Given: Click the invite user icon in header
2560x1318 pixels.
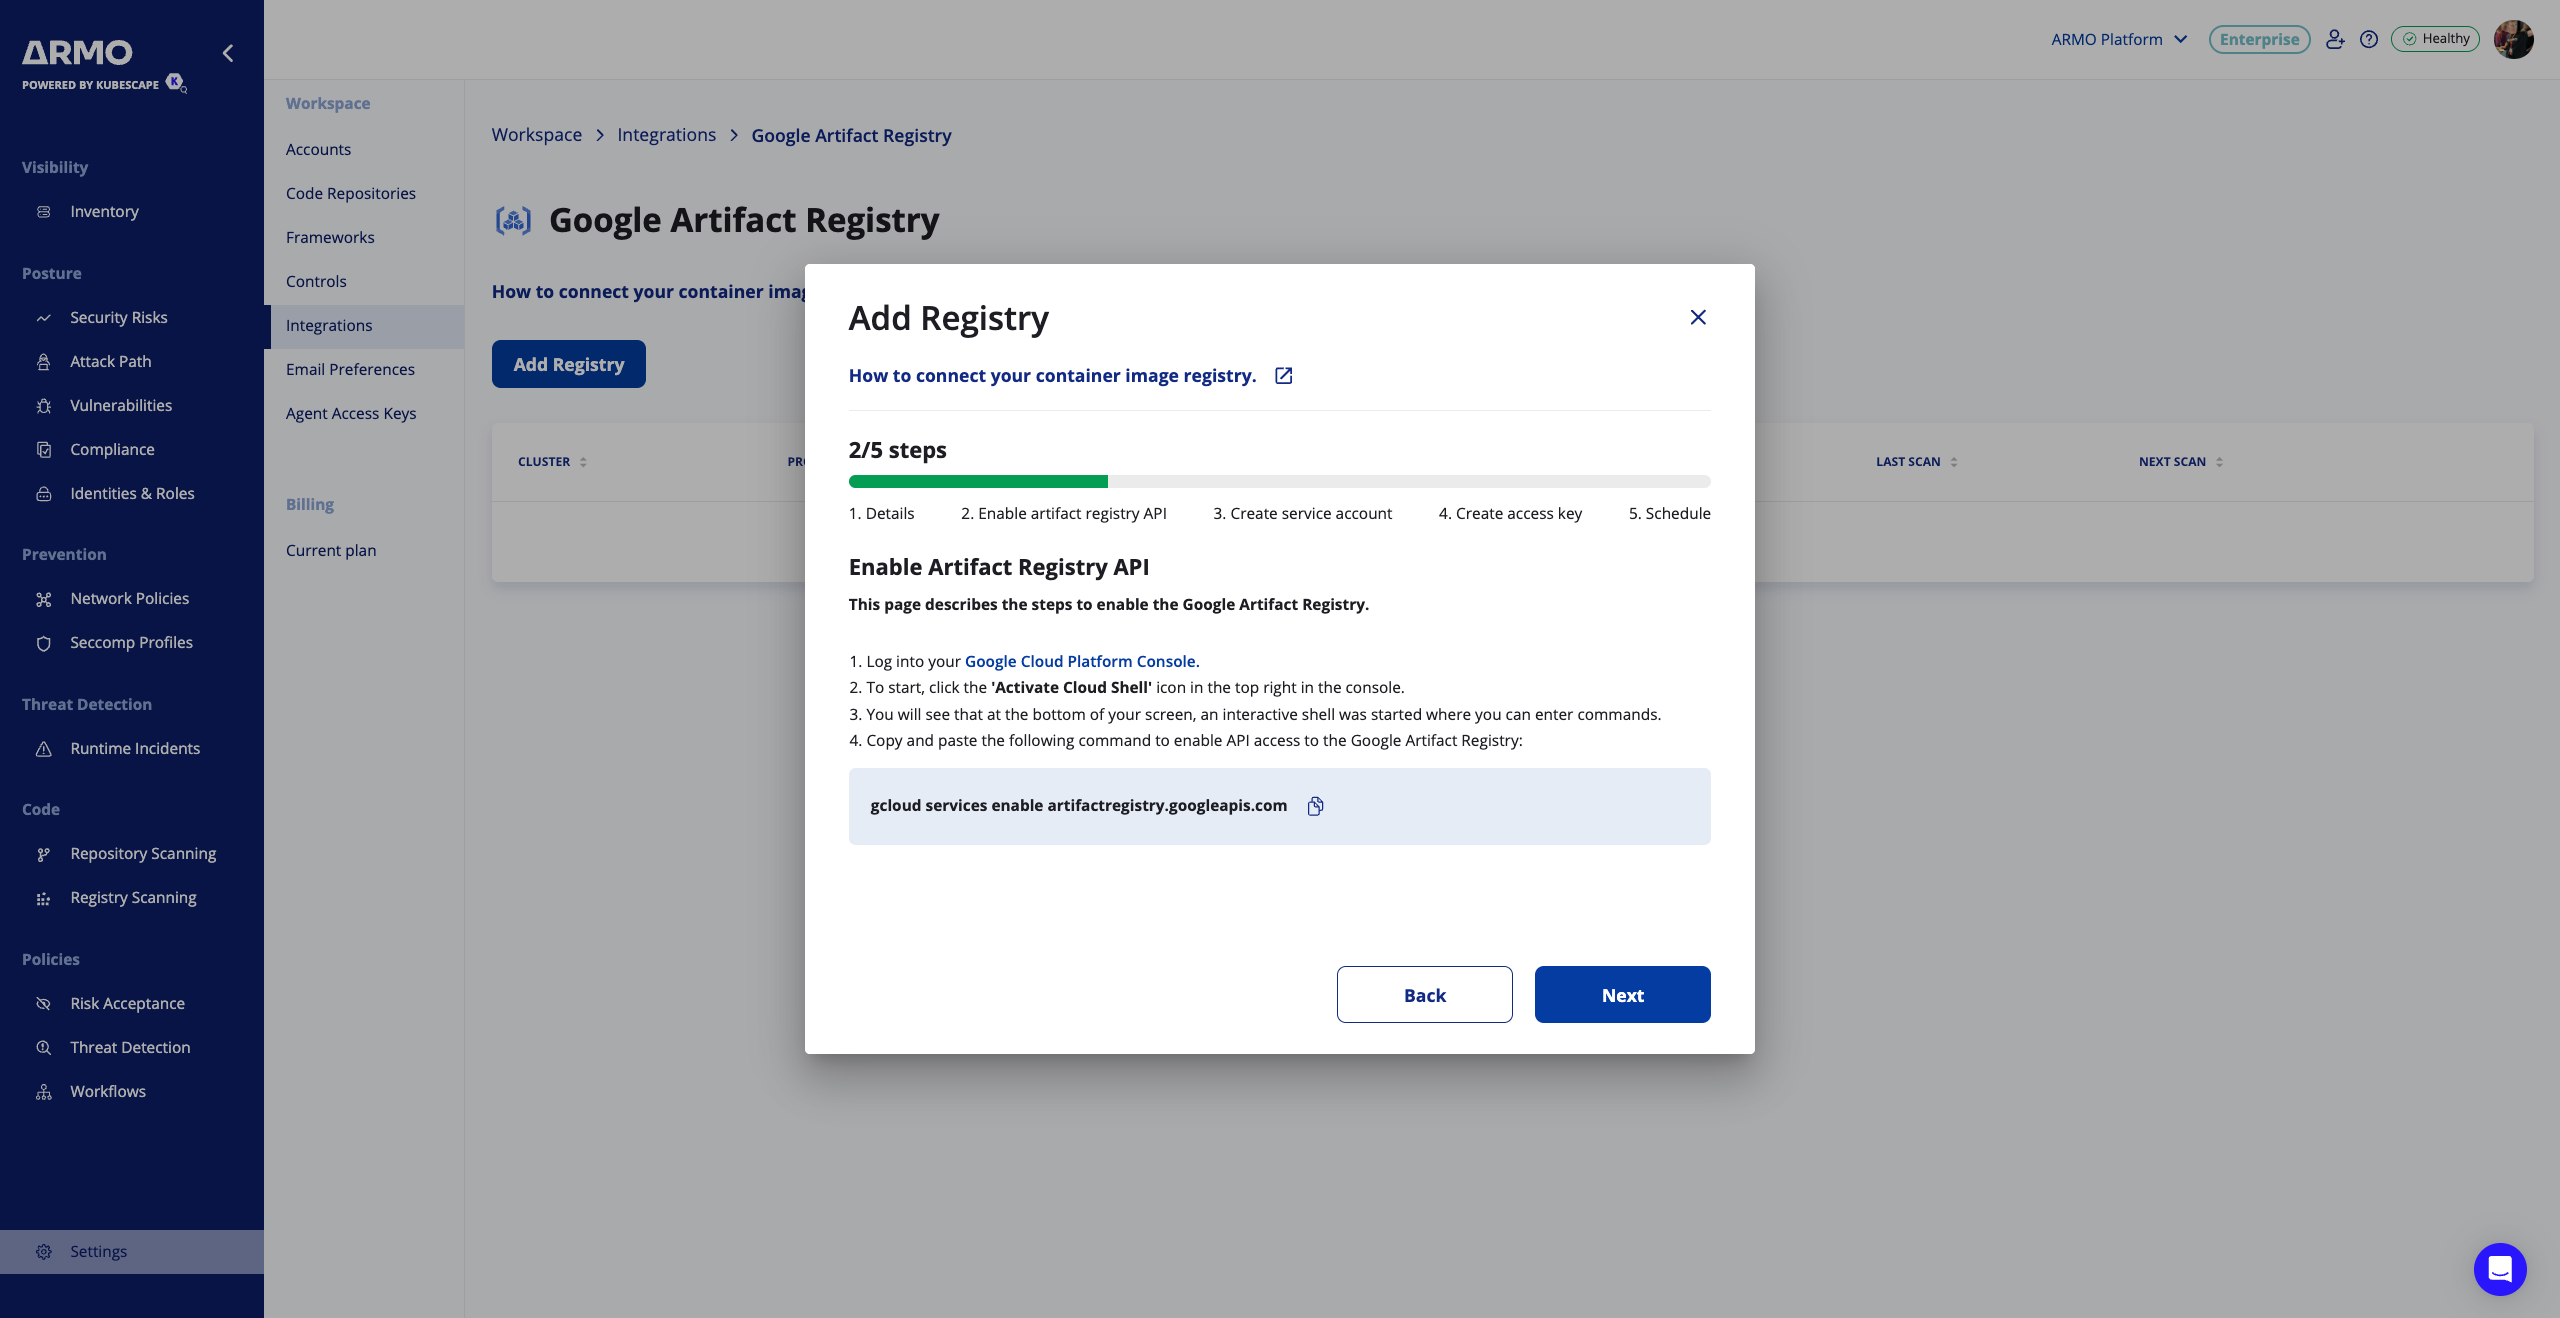Looking at the screenshot, I should tap(2334, 39).
